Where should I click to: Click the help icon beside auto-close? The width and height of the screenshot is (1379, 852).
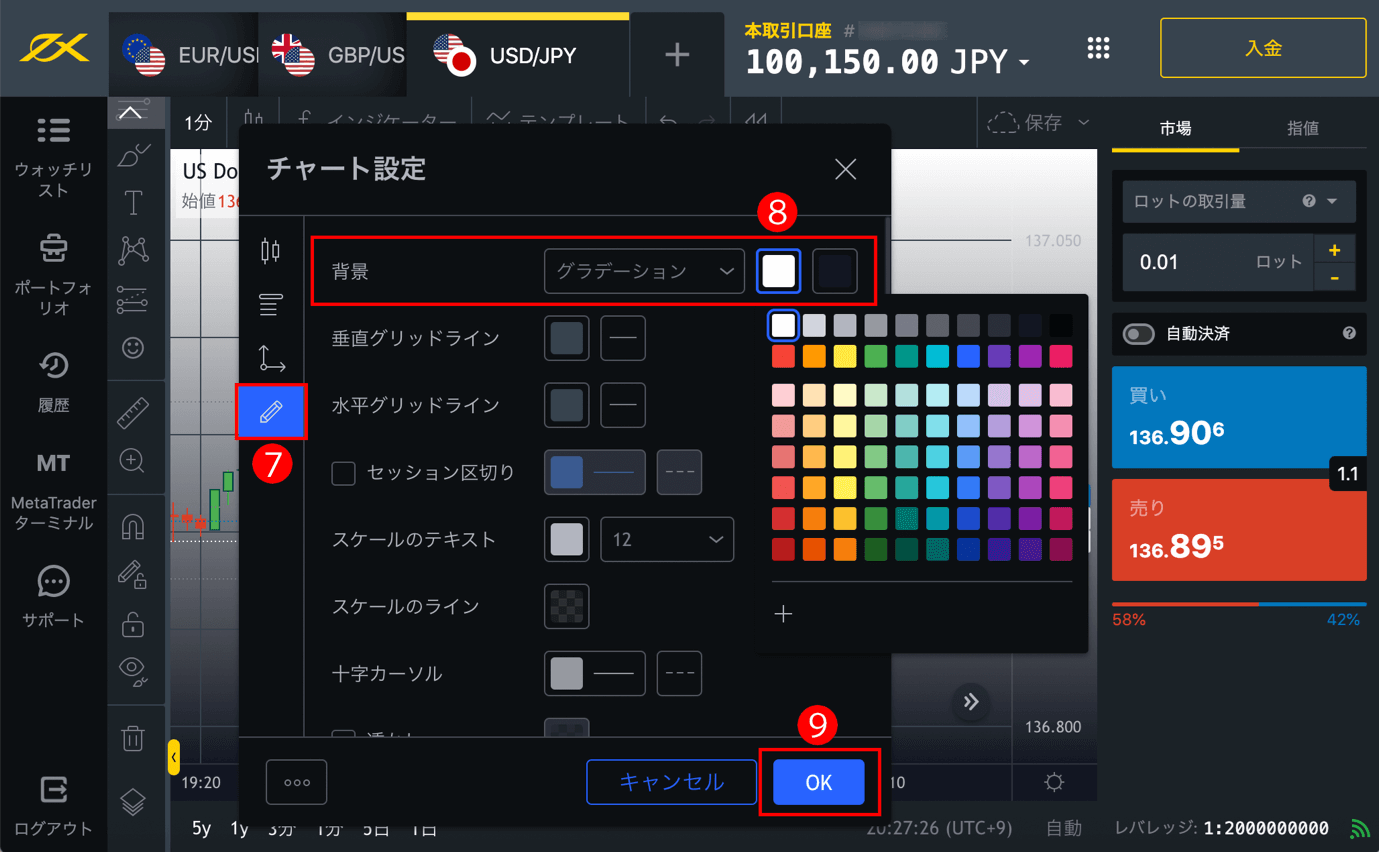pos(1349,333)
